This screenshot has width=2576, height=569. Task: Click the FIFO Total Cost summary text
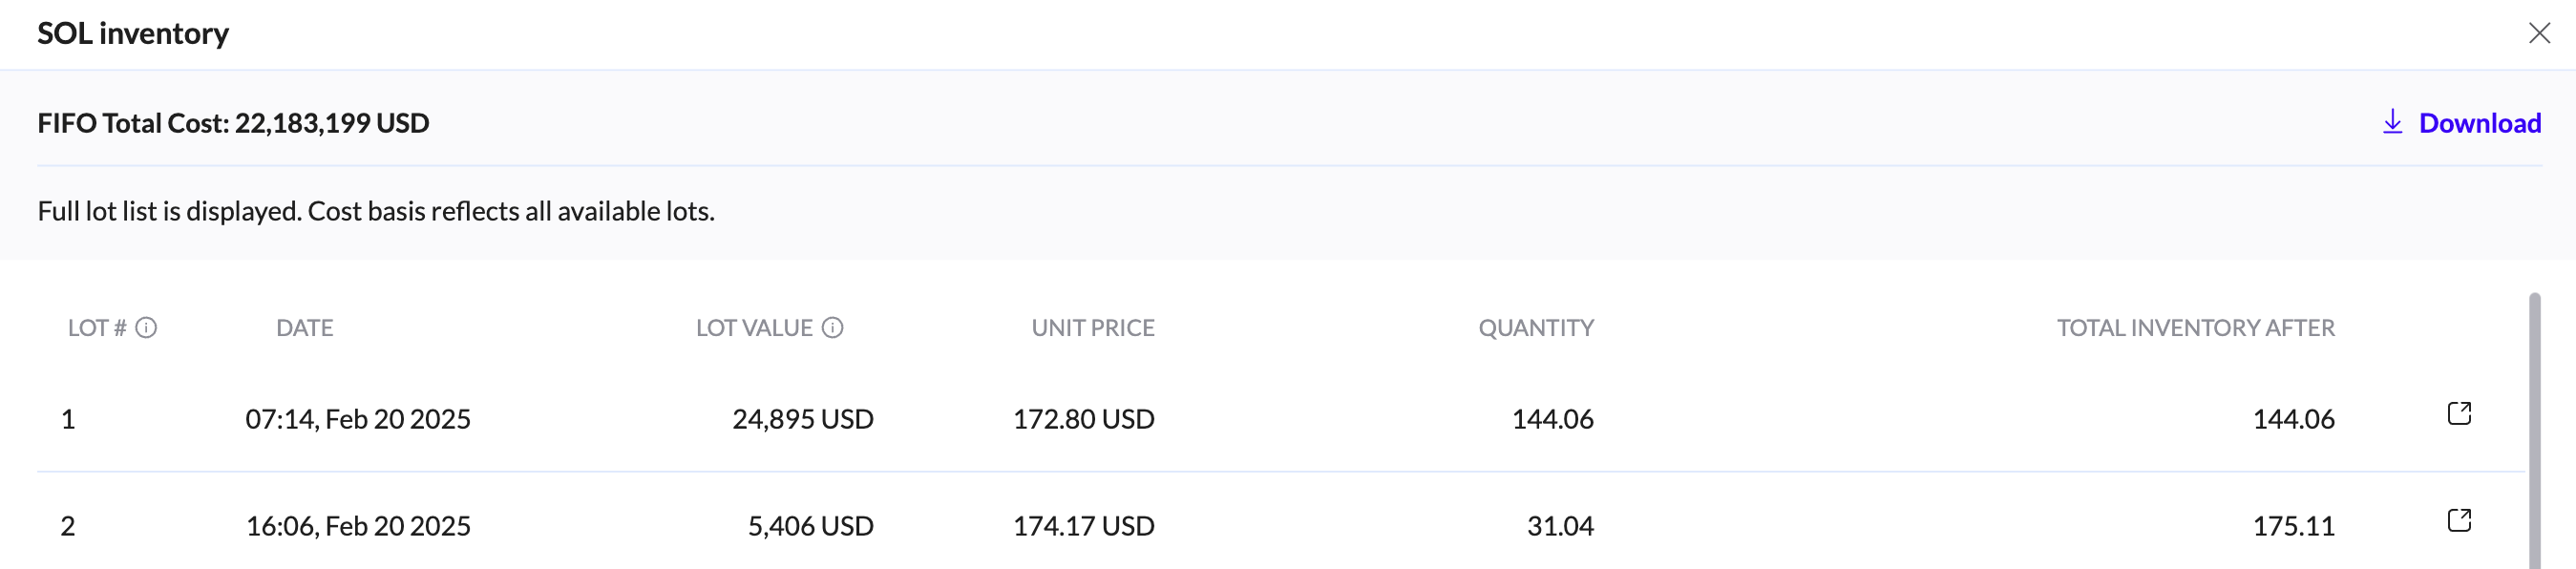233,123
